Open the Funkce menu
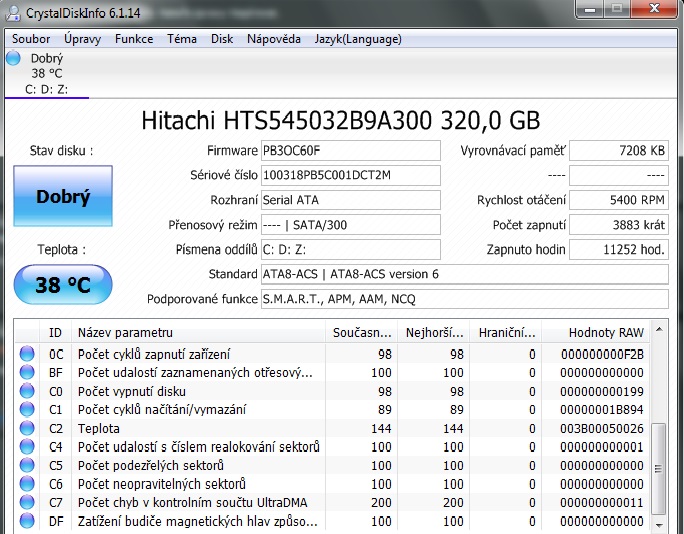Viewport: 684px width, 534px height. point(134,39)
